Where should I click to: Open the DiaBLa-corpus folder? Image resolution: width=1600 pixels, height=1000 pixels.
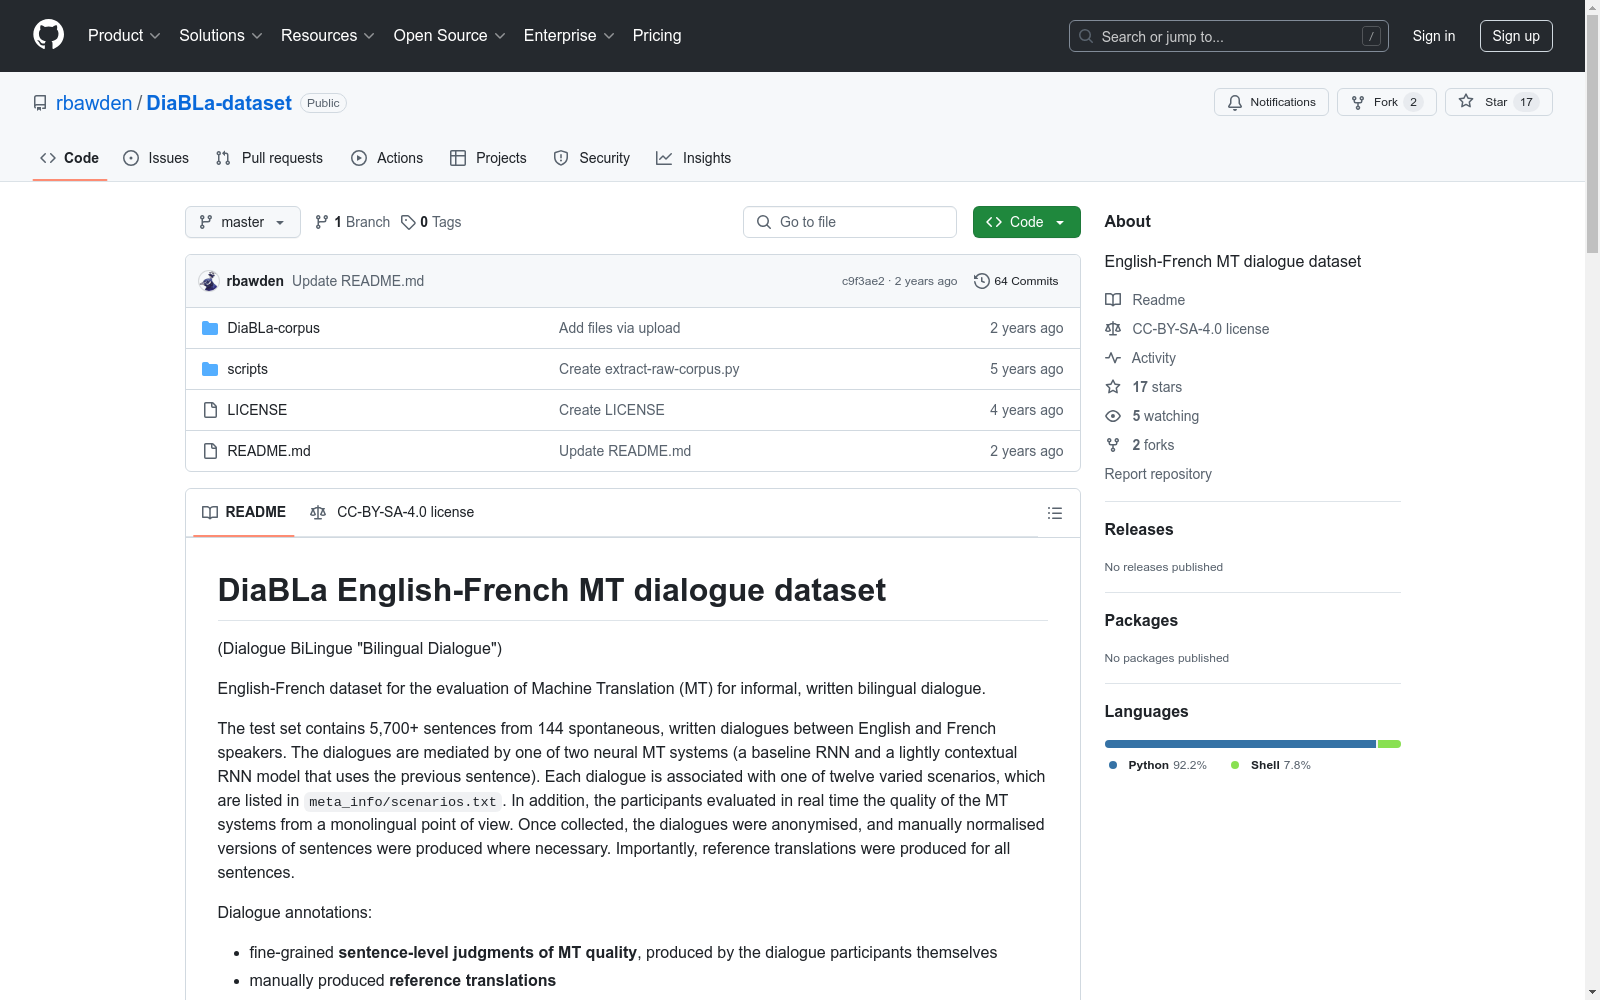(273, 328)
